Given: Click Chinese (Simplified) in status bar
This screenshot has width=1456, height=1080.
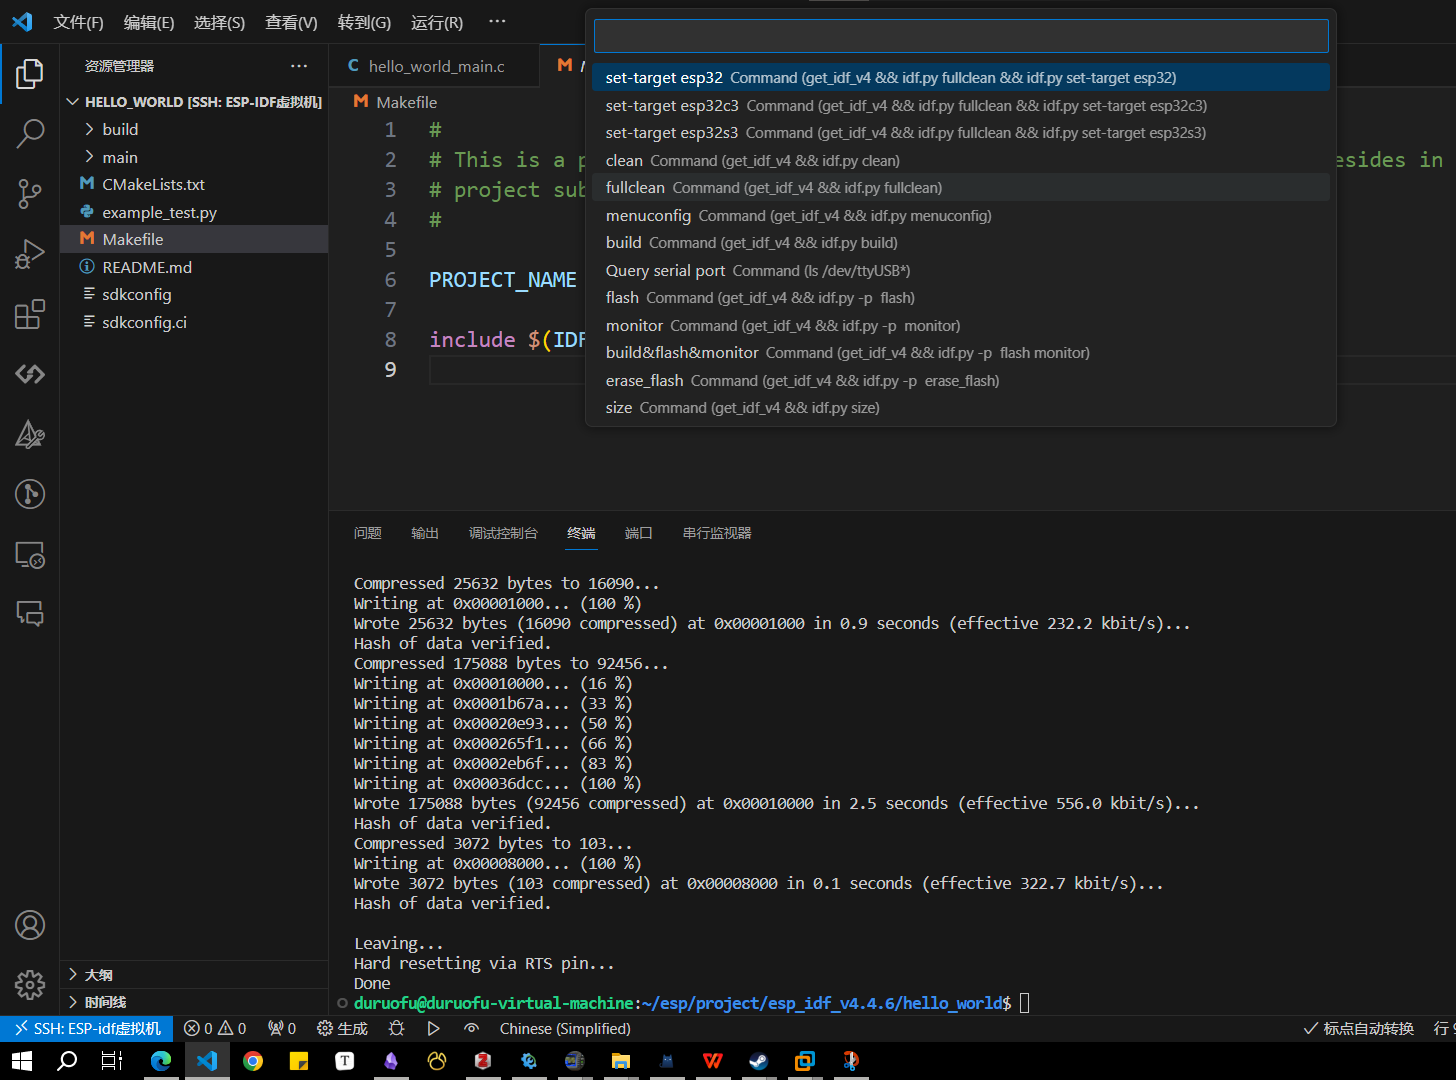Looking at the screenshot, I should [565, 1028].
